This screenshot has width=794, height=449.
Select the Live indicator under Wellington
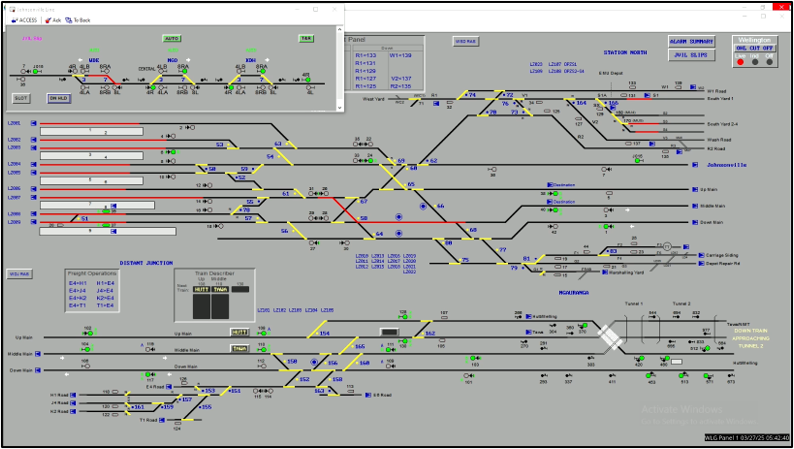(x=740, y=62)
